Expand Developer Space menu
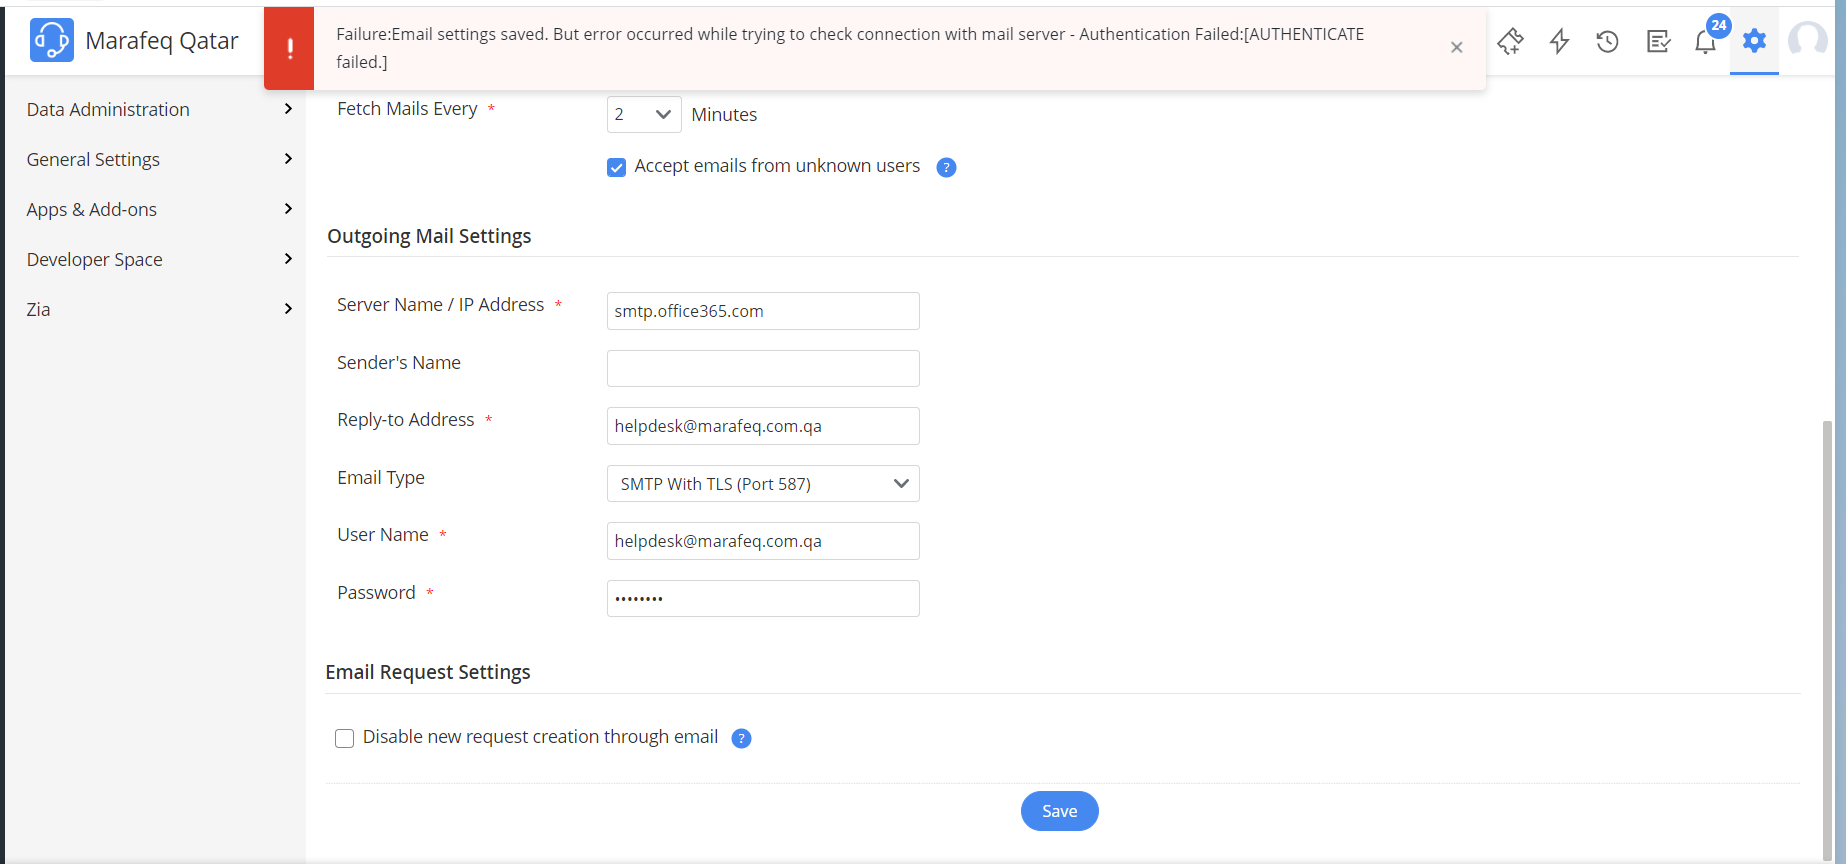Viewport: 1846px width, 864px height. click(x=160, y=259)
